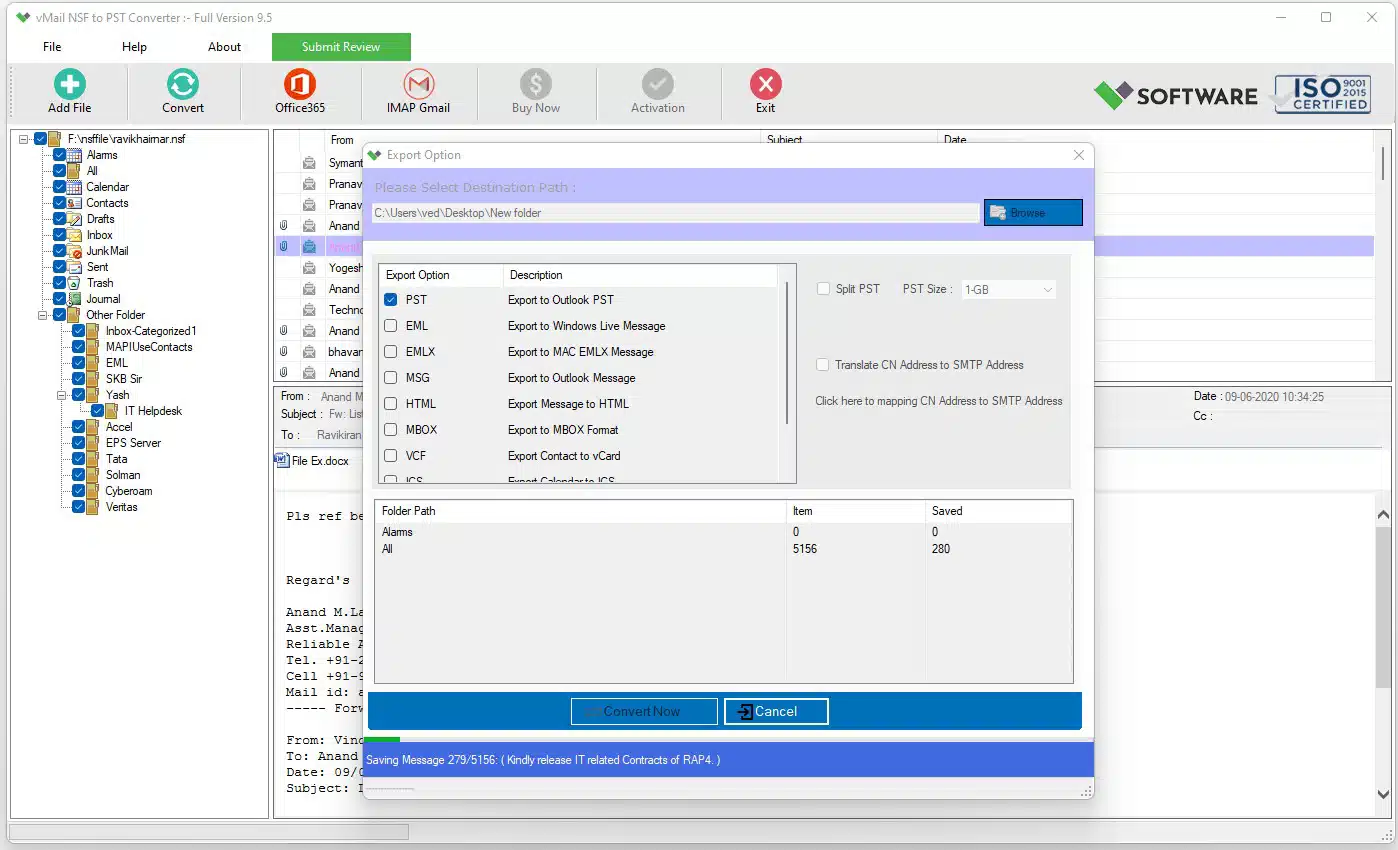Click the Exit toolbar icon
Image resolution: width=1398 pixels, height=850 pixels.
764,91
